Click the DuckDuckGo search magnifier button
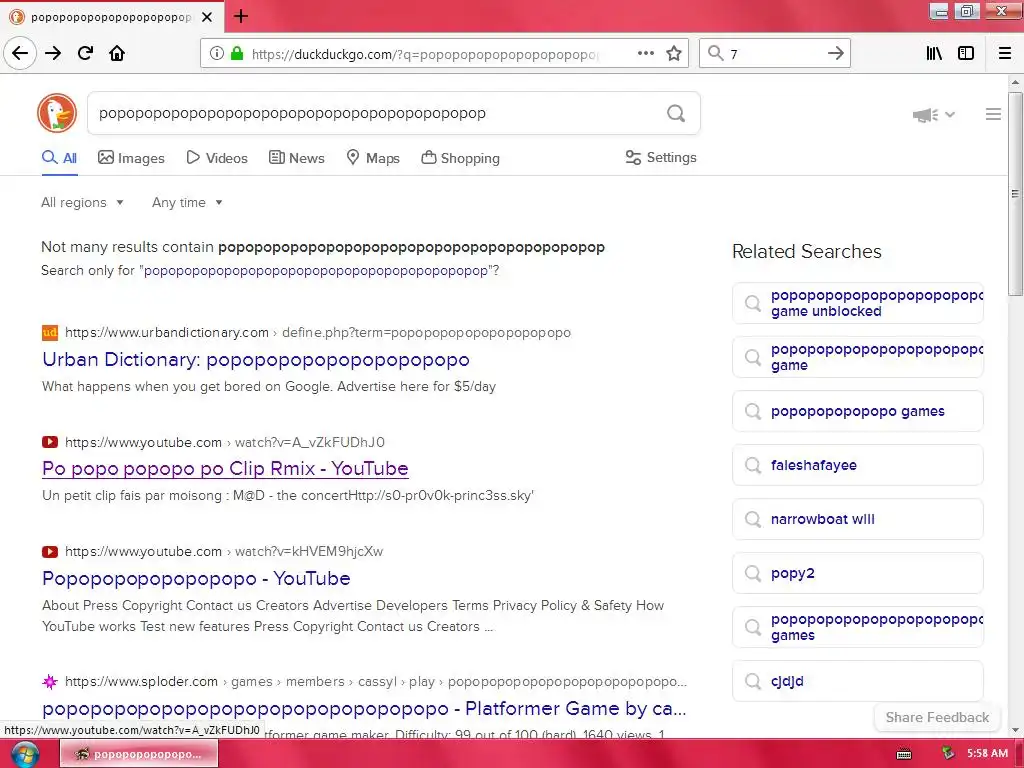Image resolution: width=1024 pixels, height=768 pixels. [676, 114]
